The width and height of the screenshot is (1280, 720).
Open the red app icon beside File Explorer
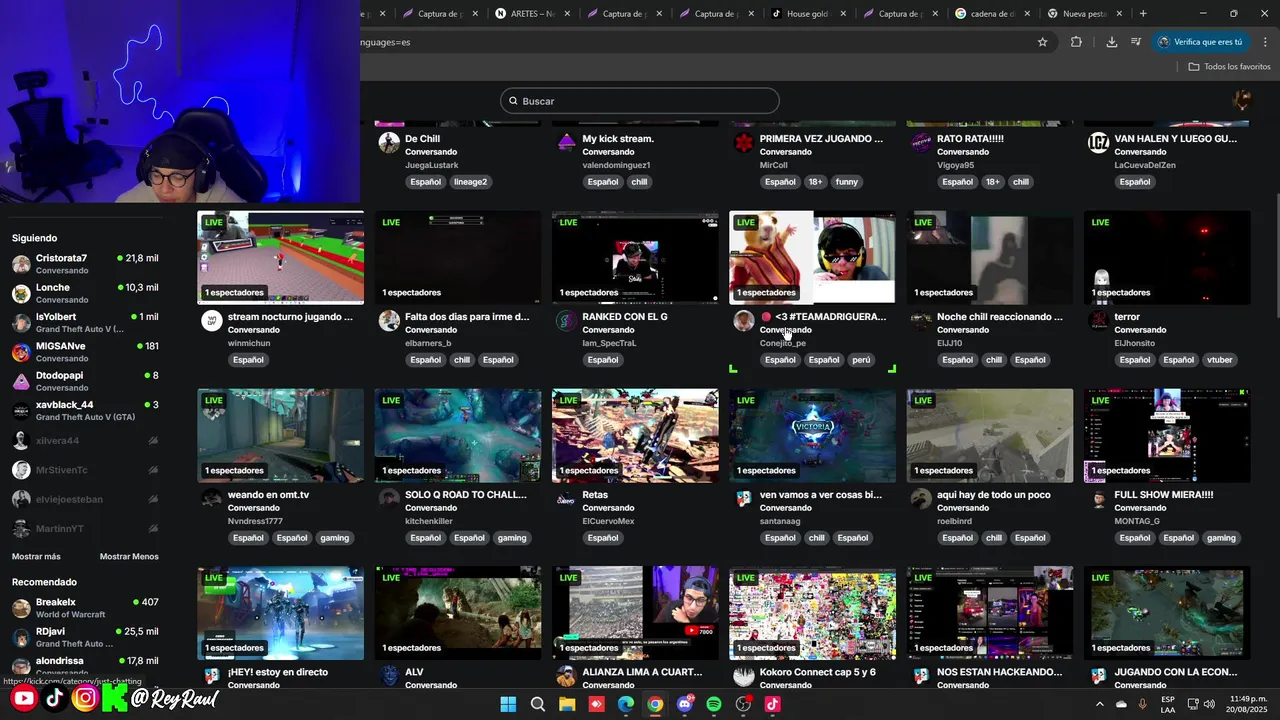pos(597,704)
